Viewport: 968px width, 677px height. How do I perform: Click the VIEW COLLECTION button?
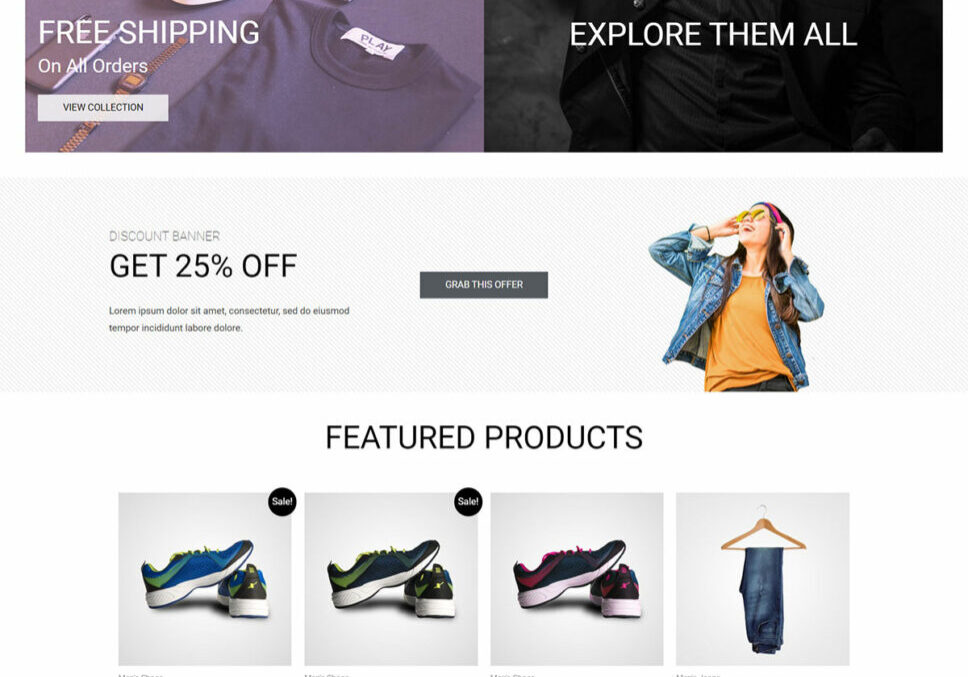pos(103,108)
